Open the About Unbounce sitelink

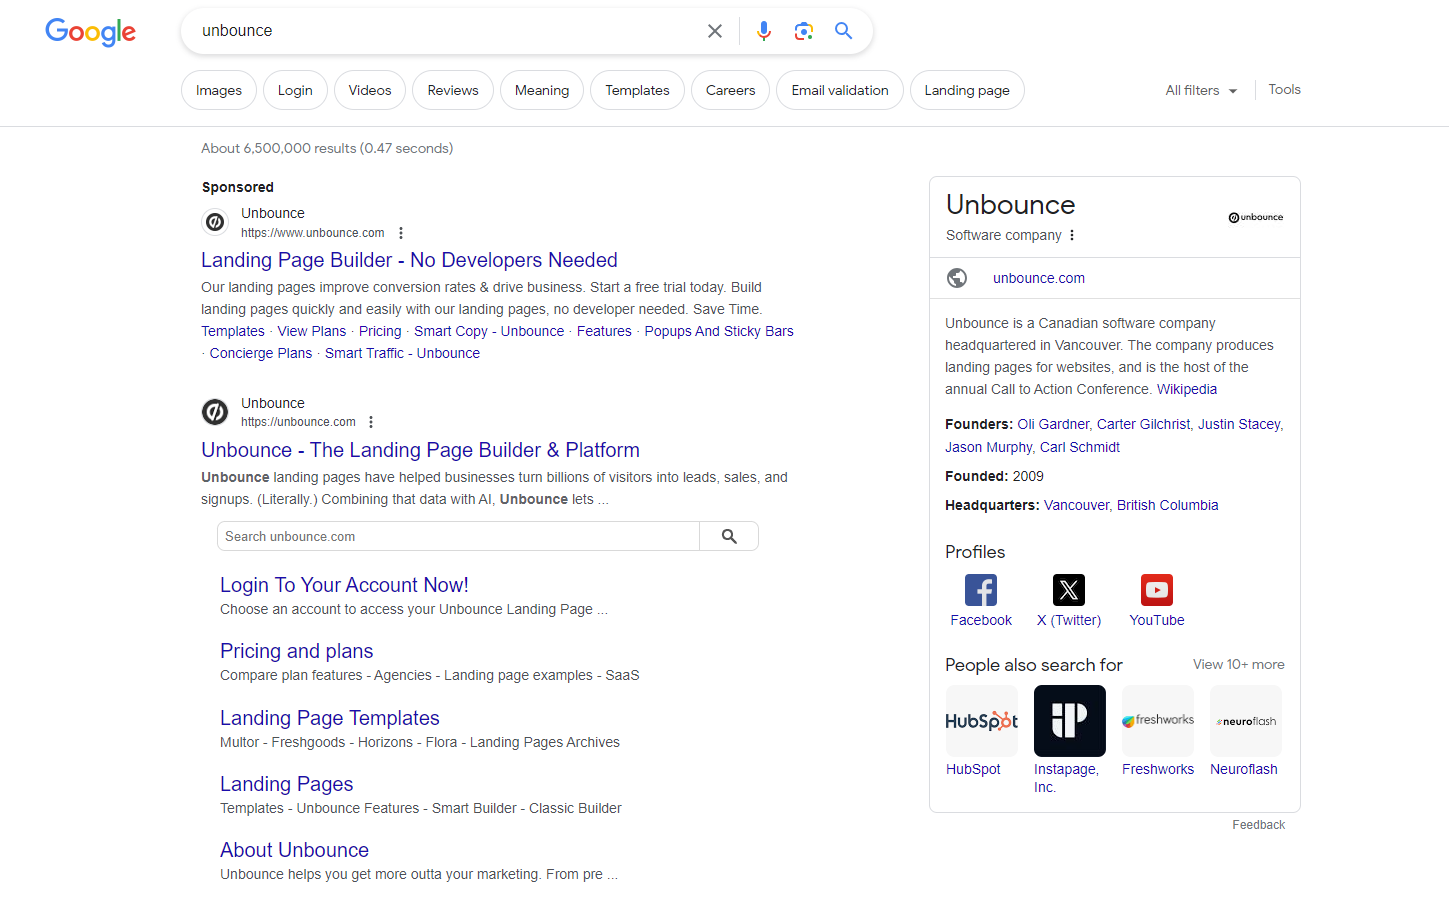tap(294, 850)
